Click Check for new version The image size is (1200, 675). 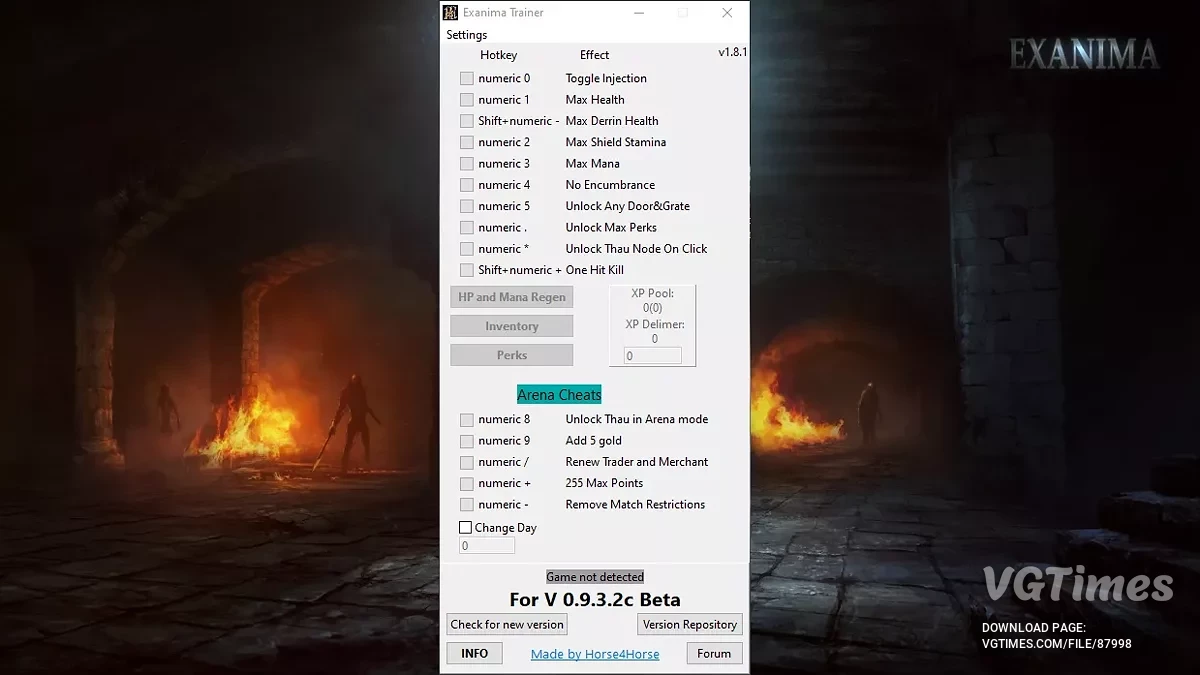pos(506,623)
